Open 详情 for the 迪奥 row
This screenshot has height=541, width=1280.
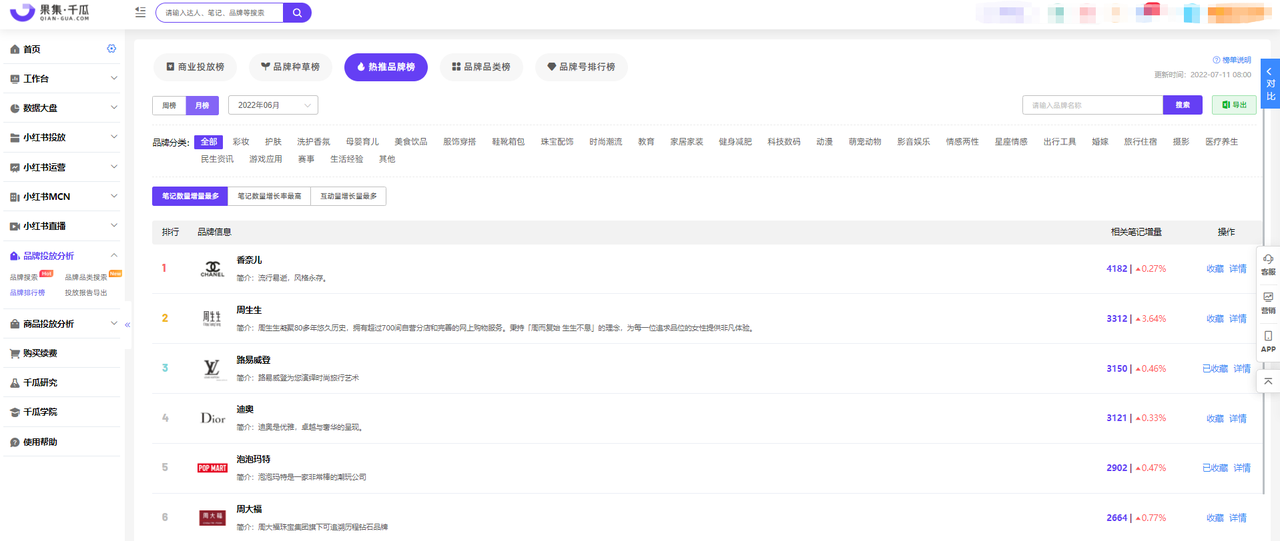[x=1238, y=418]
